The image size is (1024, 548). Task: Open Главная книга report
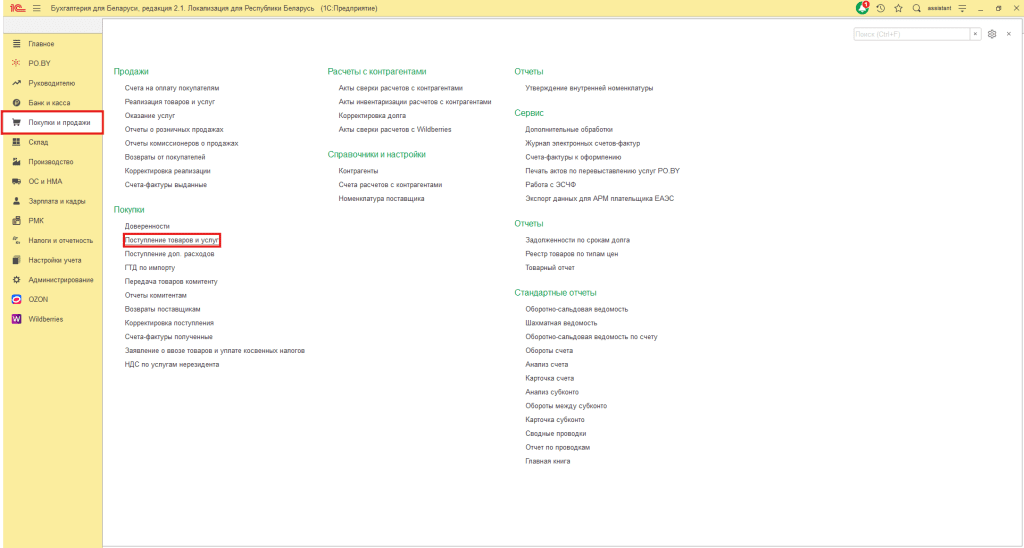tap(547, 461)
